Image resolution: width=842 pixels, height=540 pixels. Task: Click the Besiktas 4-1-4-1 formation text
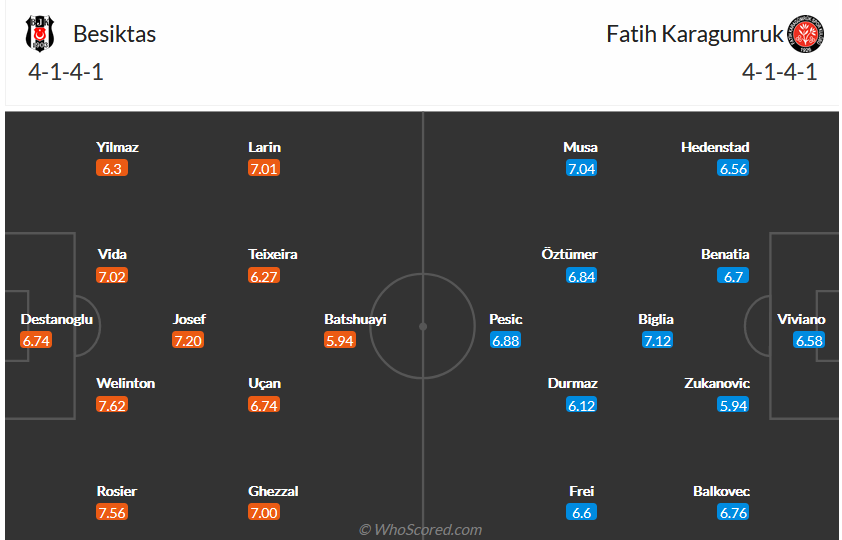[x=67, y=72]
